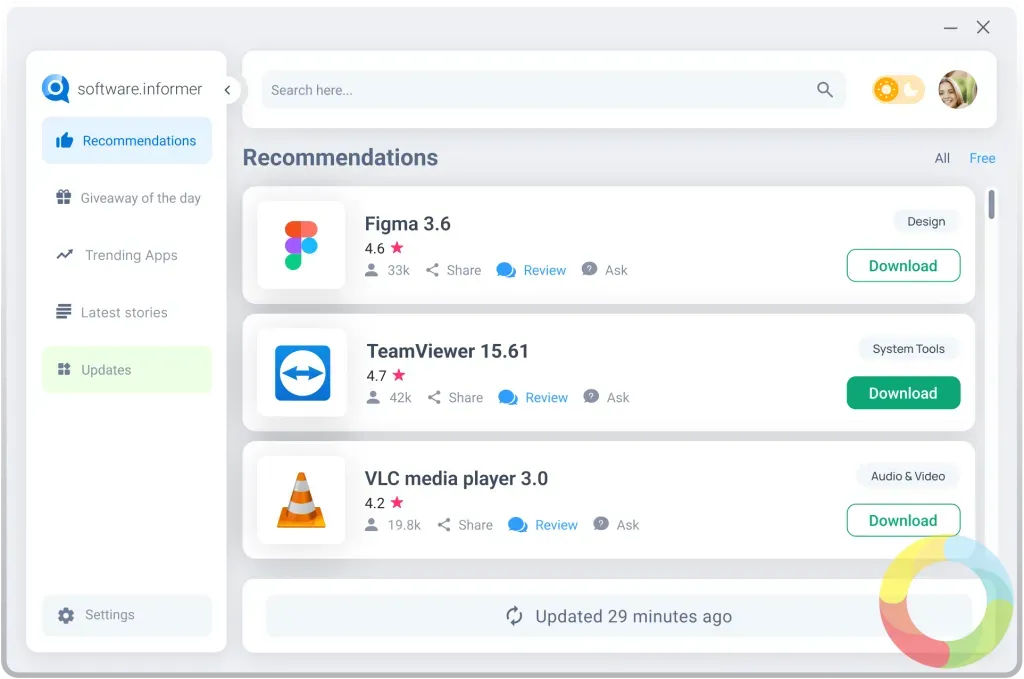
Task: Click the star next to VLC's 4.2 rating
Action: [x=397, y=502]
